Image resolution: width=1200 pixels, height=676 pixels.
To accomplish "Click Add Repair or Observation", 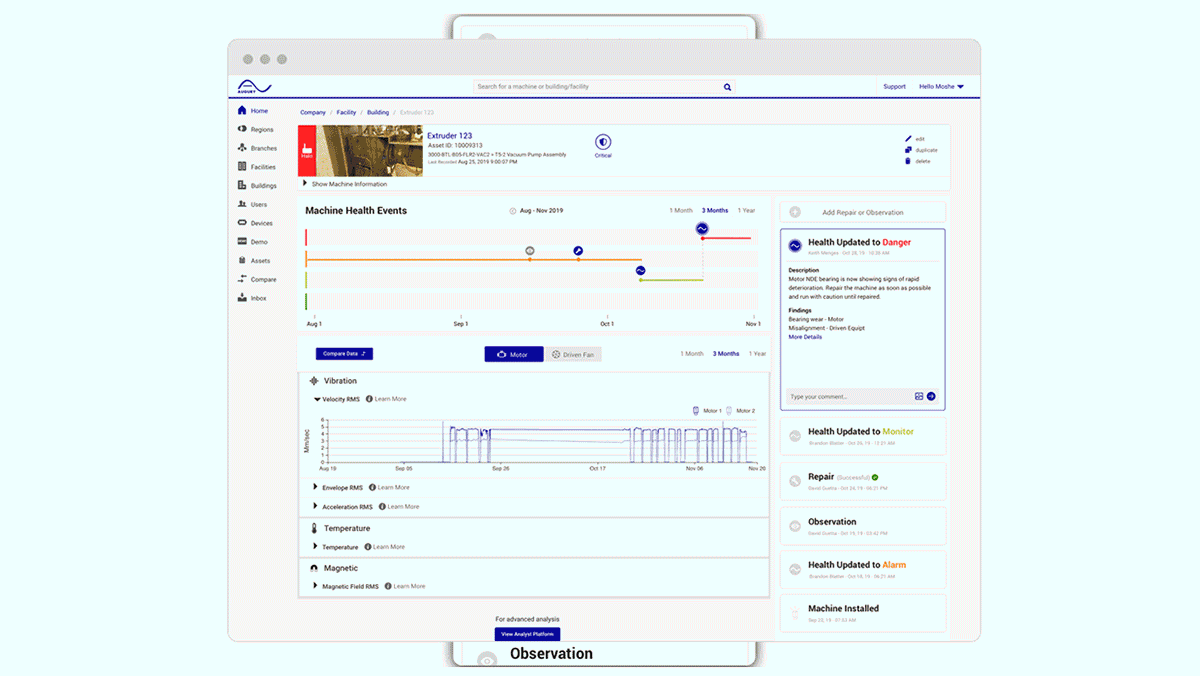I will pos(862,211).
